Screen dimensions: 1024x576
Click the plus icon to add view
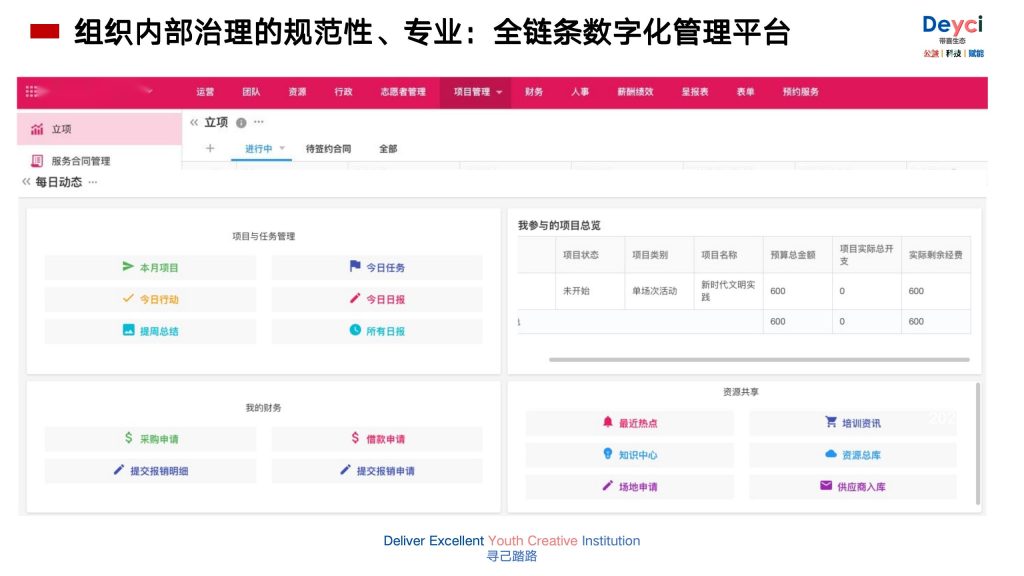(x=210, y=148)
